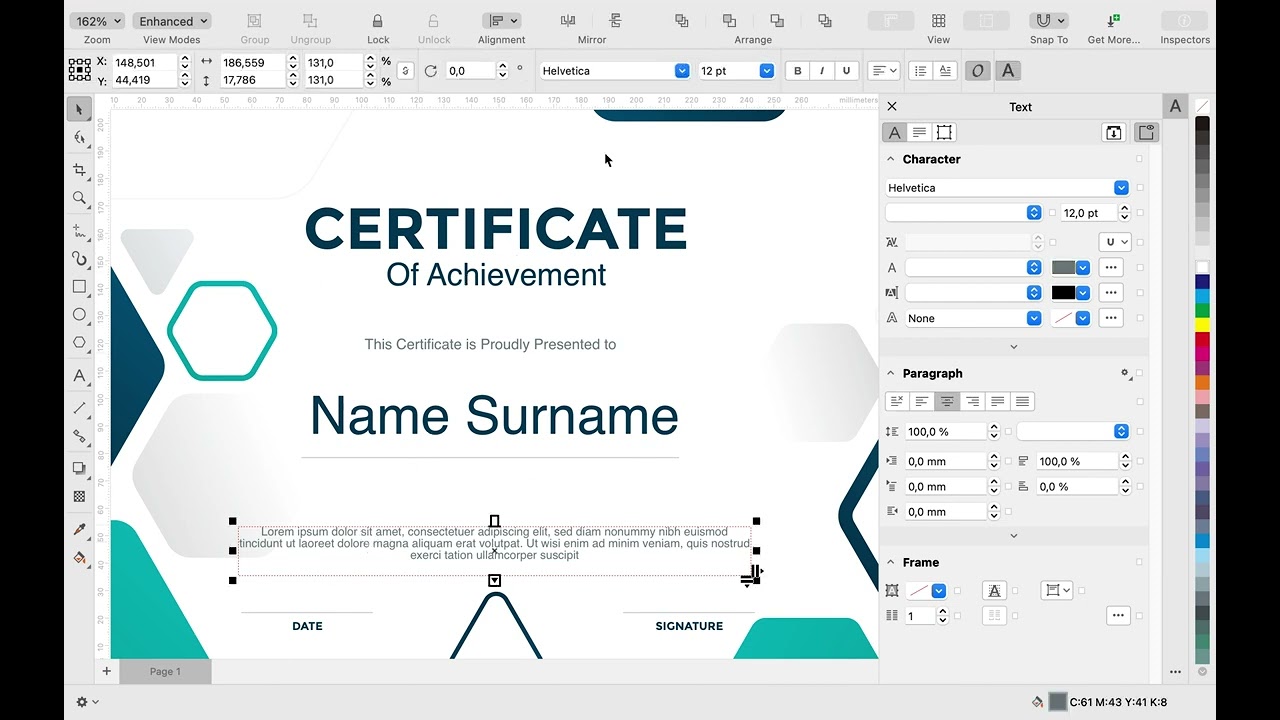
Task: Open background fill more options button
Action: pyautogui.click(x=1110, y=293)
